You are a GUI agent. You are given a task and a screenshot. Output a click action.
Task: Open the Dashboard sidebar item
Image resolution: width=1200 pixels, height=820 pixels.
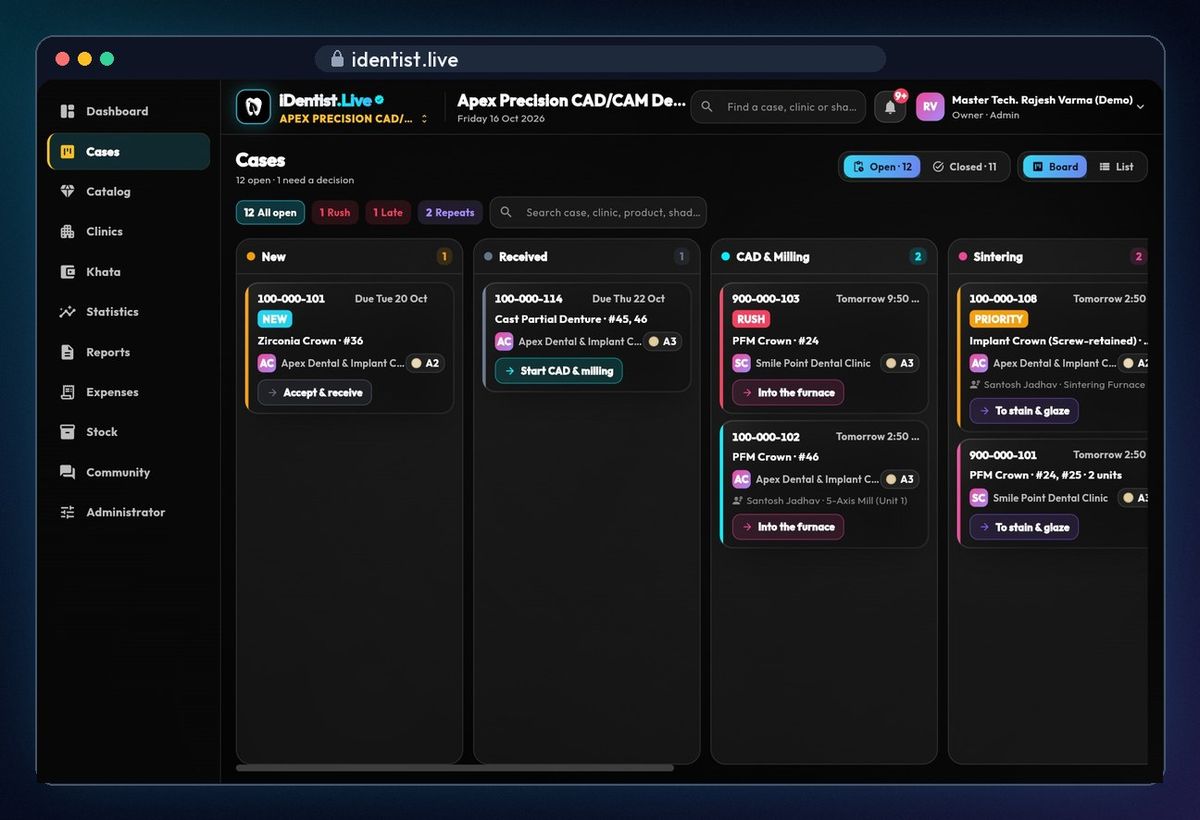pos(128,111)
